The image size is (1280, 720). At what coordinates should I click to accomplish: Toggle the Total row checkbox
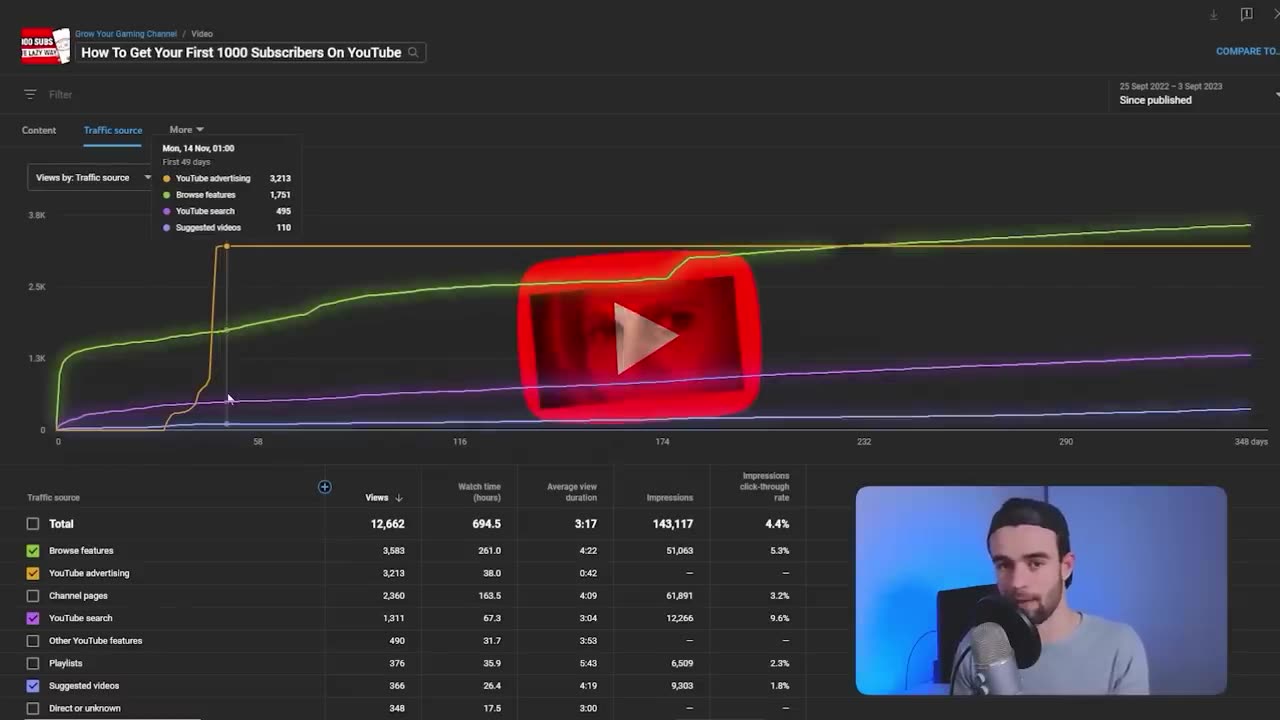pyautogui.click(x=33, y=524)
